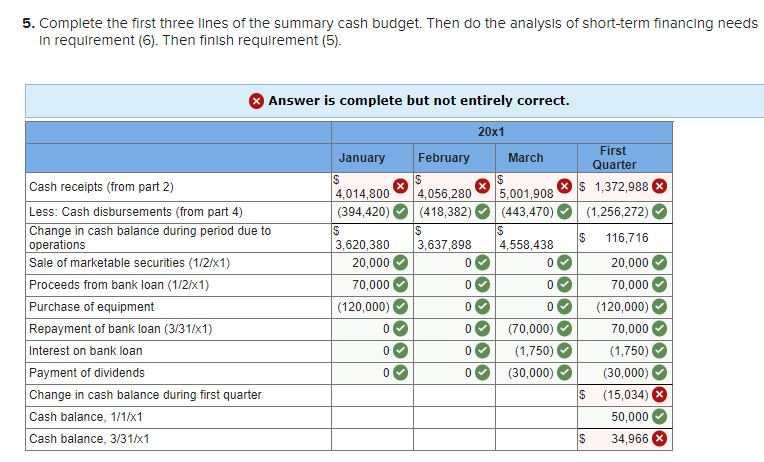Click the 'Cash balance, 3/31/x1' row label

coord(89,439)
